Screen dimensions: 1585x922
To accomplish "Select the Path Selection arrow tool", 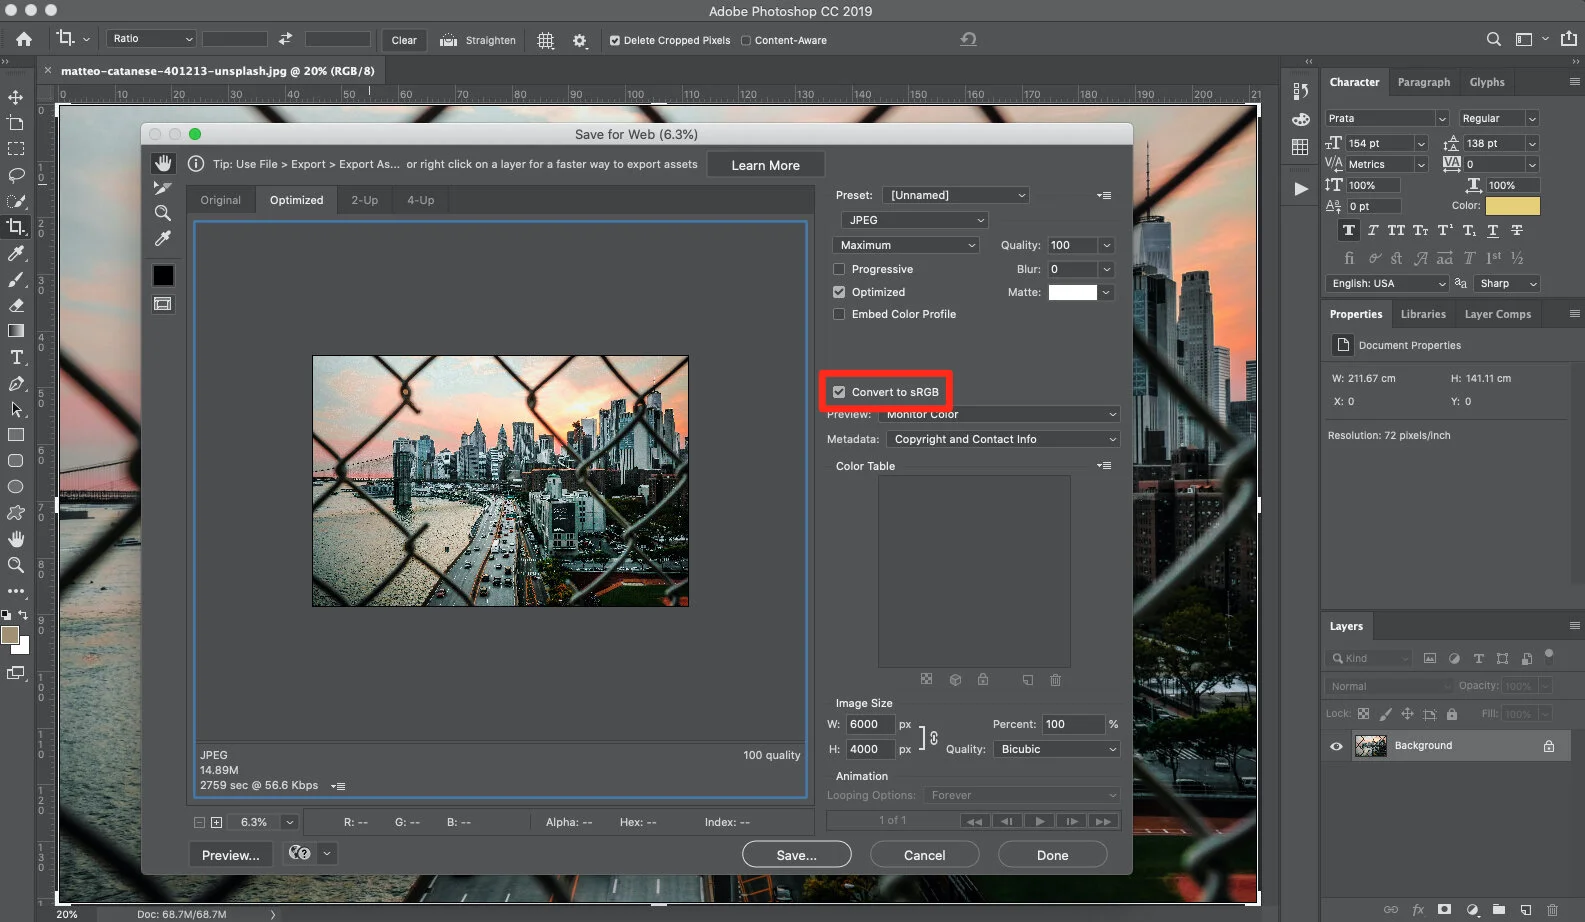I will [16, 409].
